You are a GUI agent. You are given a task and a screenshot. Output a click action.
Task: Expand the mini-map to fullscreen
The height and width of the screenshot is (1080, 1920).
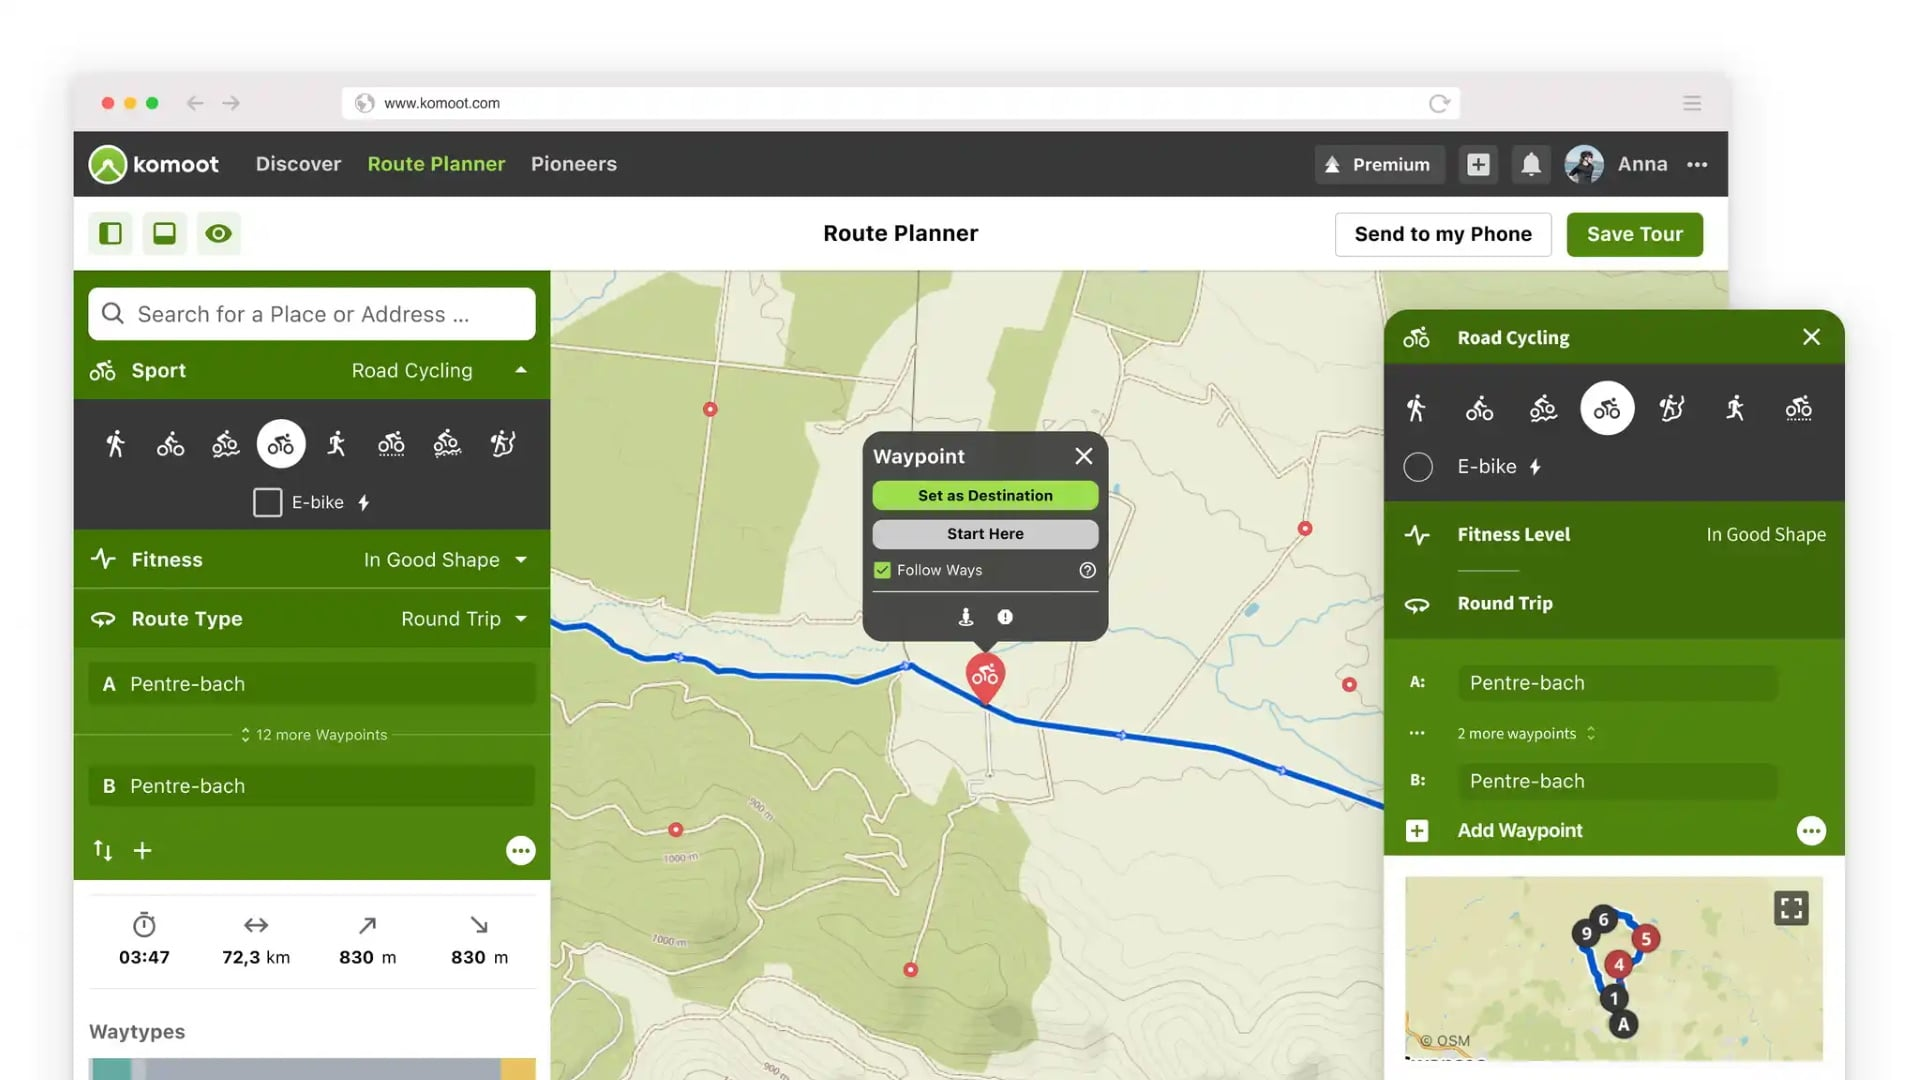tap(1791, 908)
